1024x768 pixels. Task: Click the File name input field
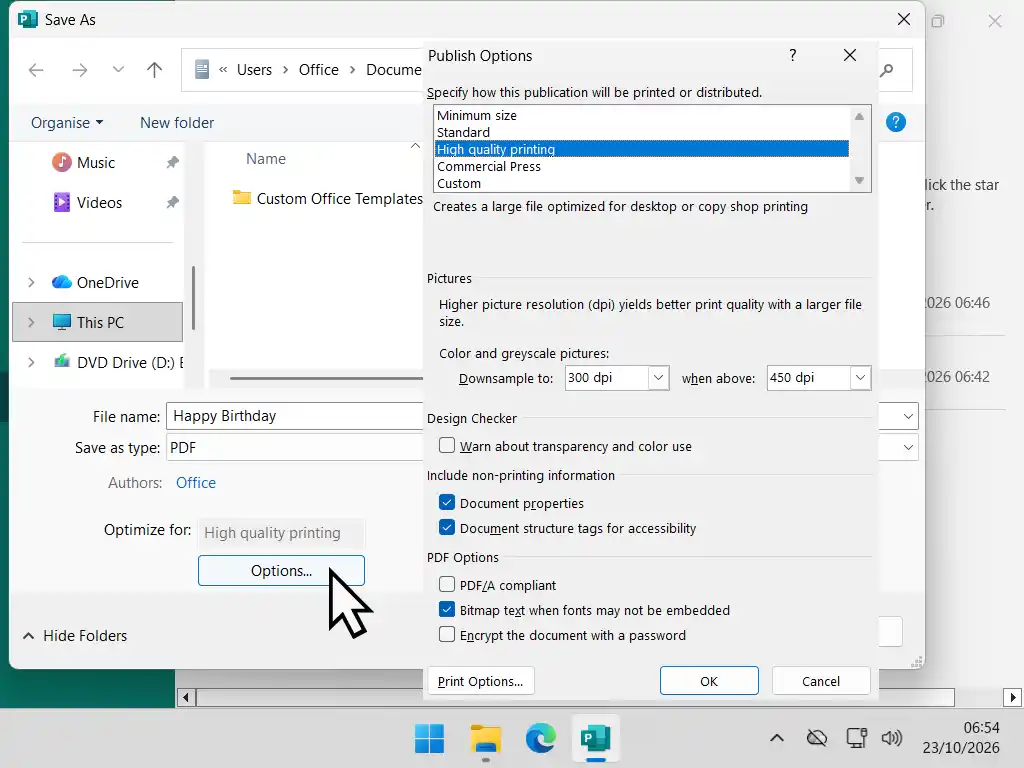click(x=295, y=416)
